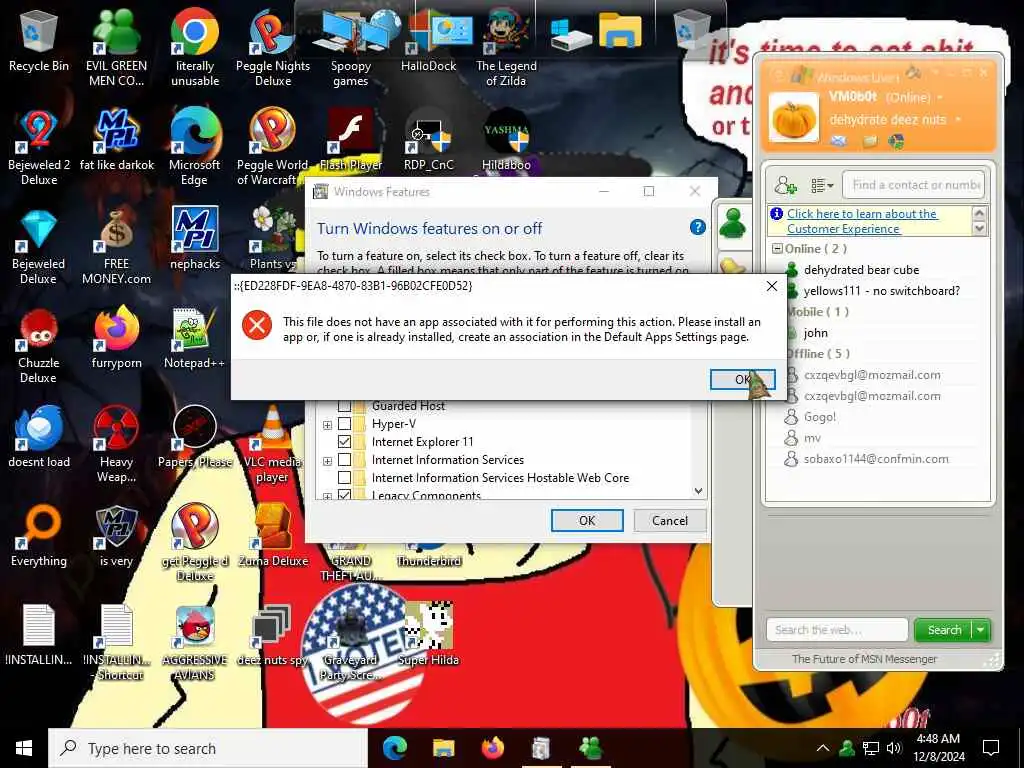The height and width of the screenshot is (768, 1024).
Task: Open contact list layout dropdown
Action: pos(822,185)
